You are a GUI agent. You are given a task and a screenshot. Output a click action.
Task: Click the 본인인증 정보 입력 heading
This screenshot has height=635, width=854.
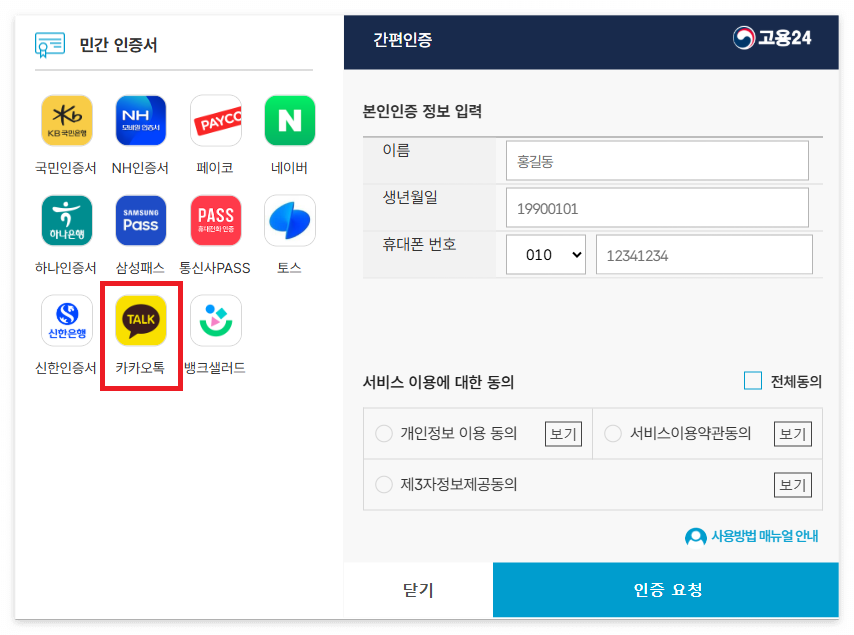coord(422,112)
